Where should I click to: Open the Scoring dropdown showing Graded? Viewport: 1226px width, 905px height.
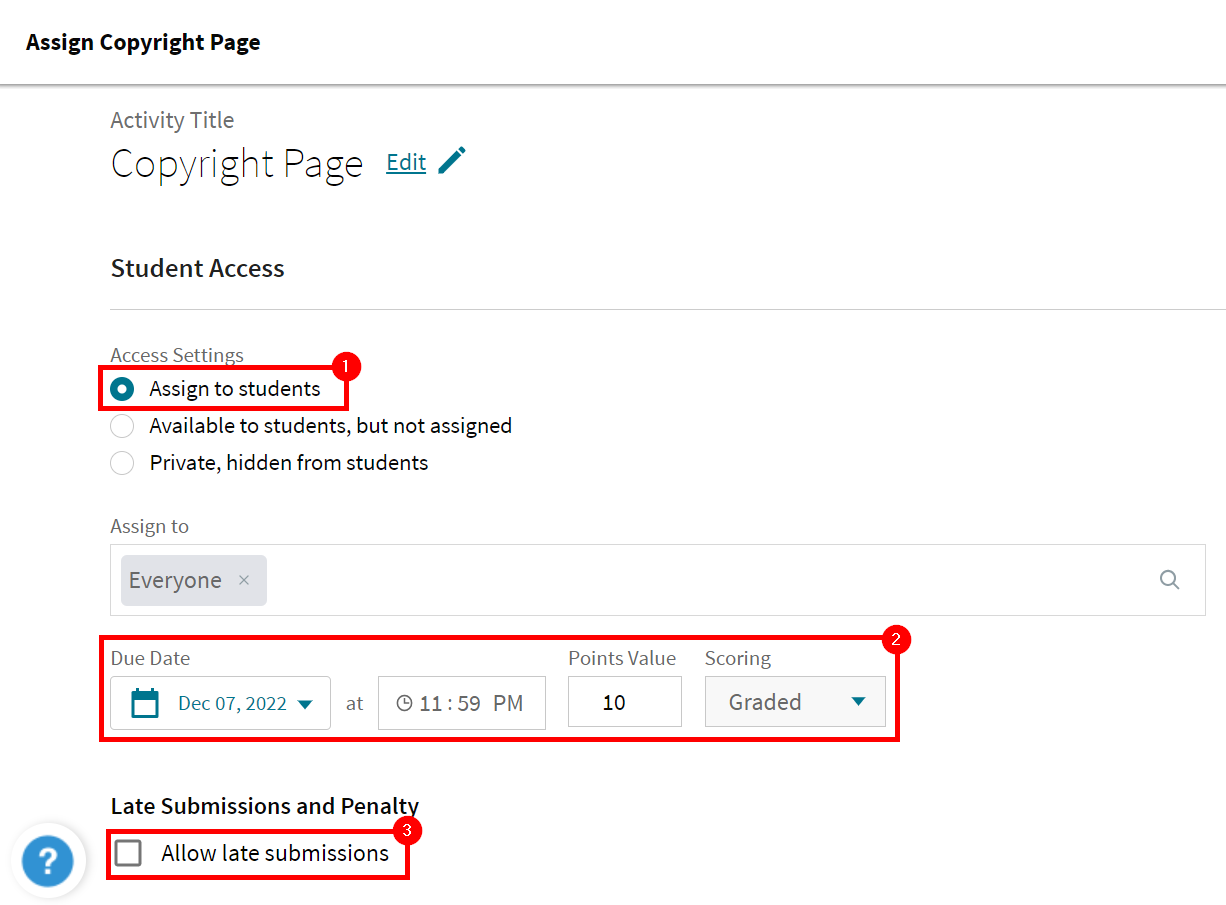pyautogui.click(x=795, y=701)
